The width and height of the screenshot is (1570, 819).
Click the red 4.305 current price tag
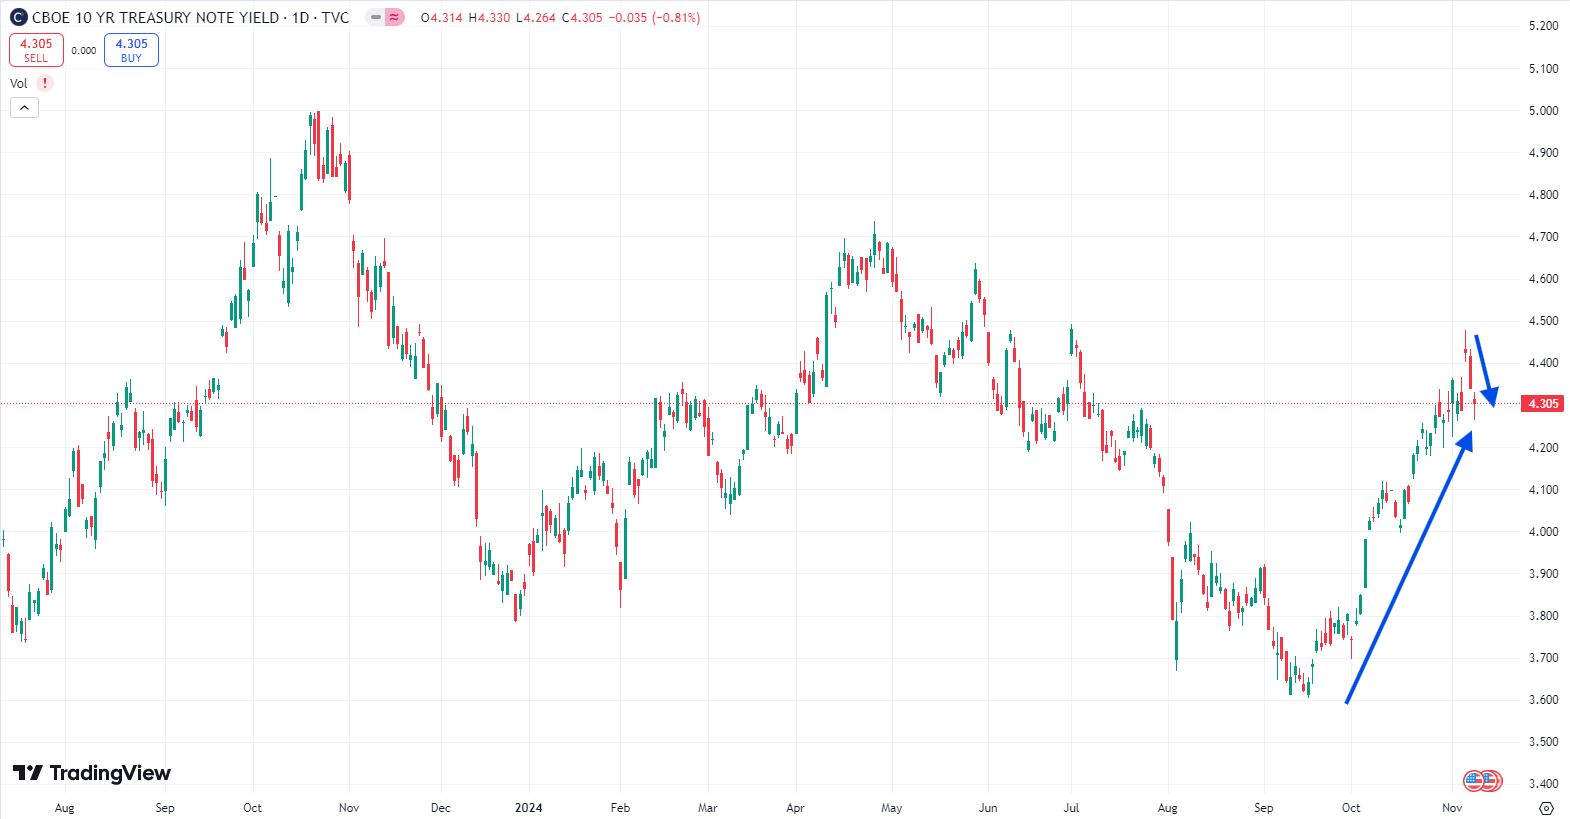coord(1542,404)
